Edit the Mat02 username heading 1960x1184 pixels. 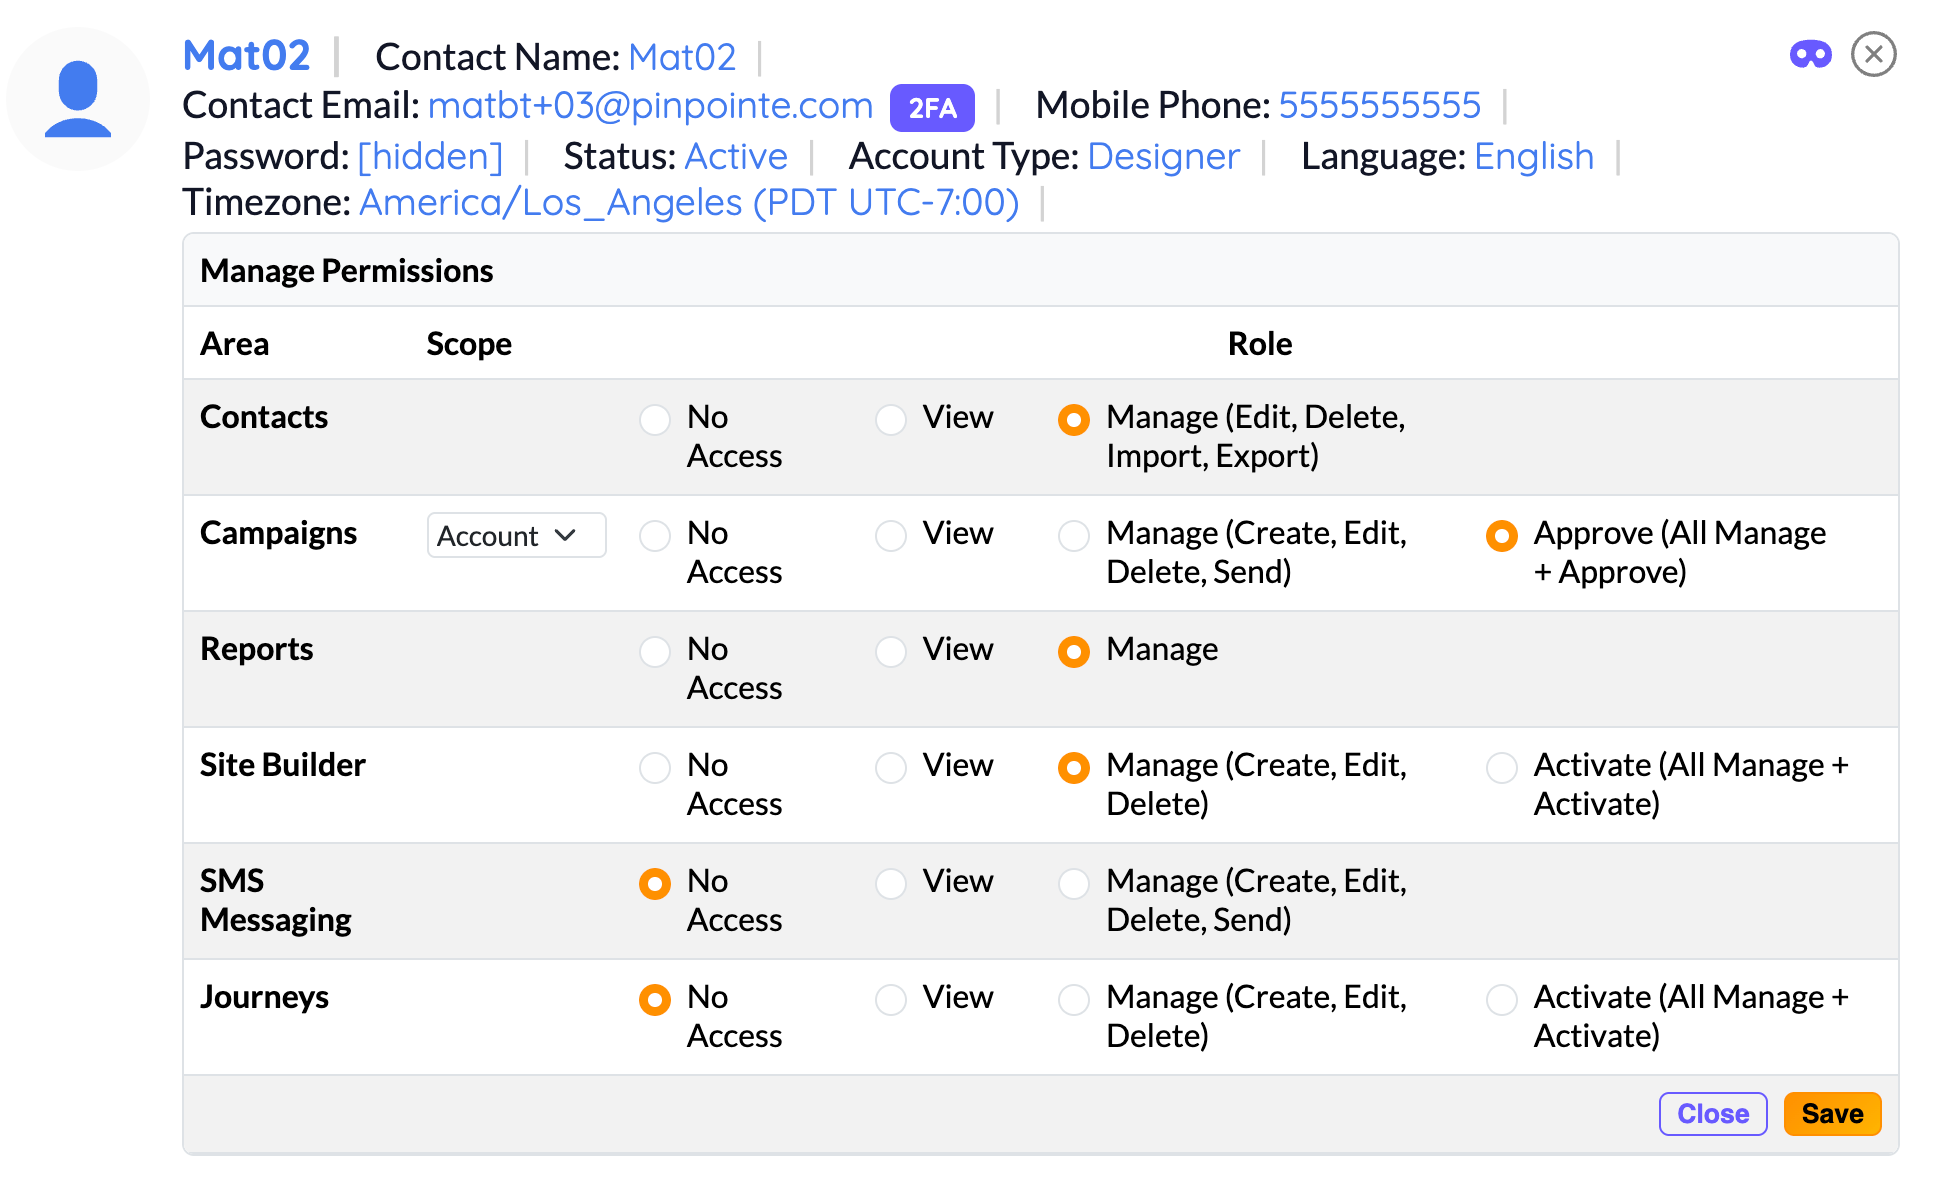(x=247, y=56)
